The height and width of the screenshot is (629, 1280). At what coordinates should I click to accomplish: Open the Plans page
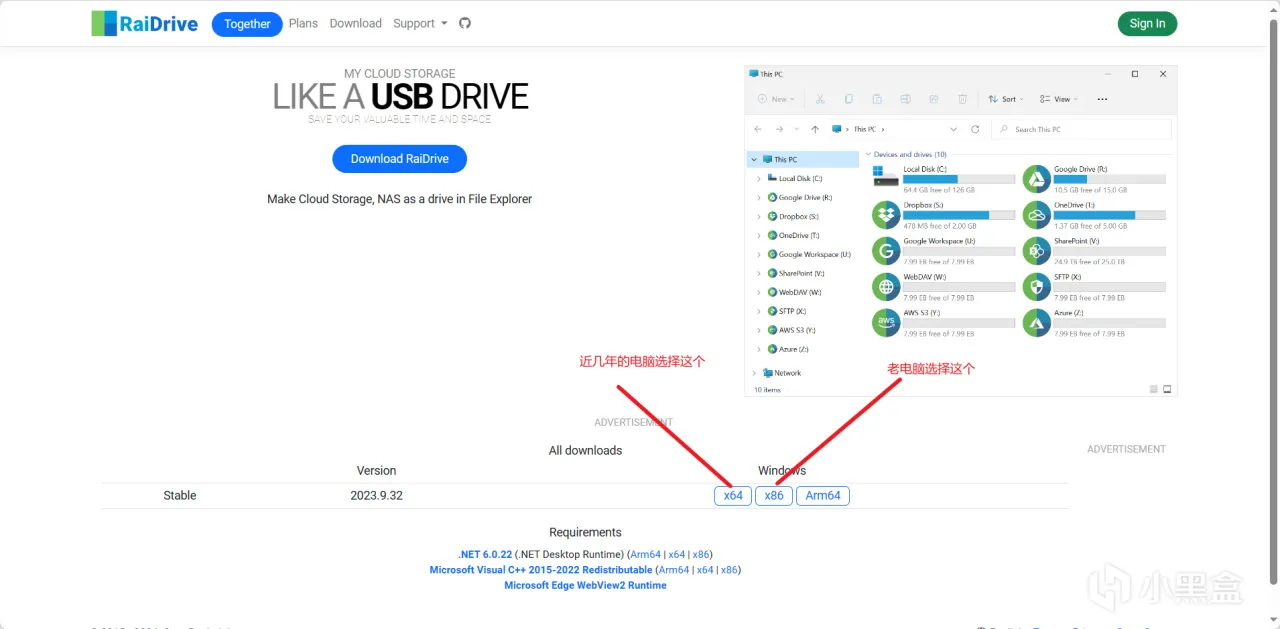click(x=303, y=23)
